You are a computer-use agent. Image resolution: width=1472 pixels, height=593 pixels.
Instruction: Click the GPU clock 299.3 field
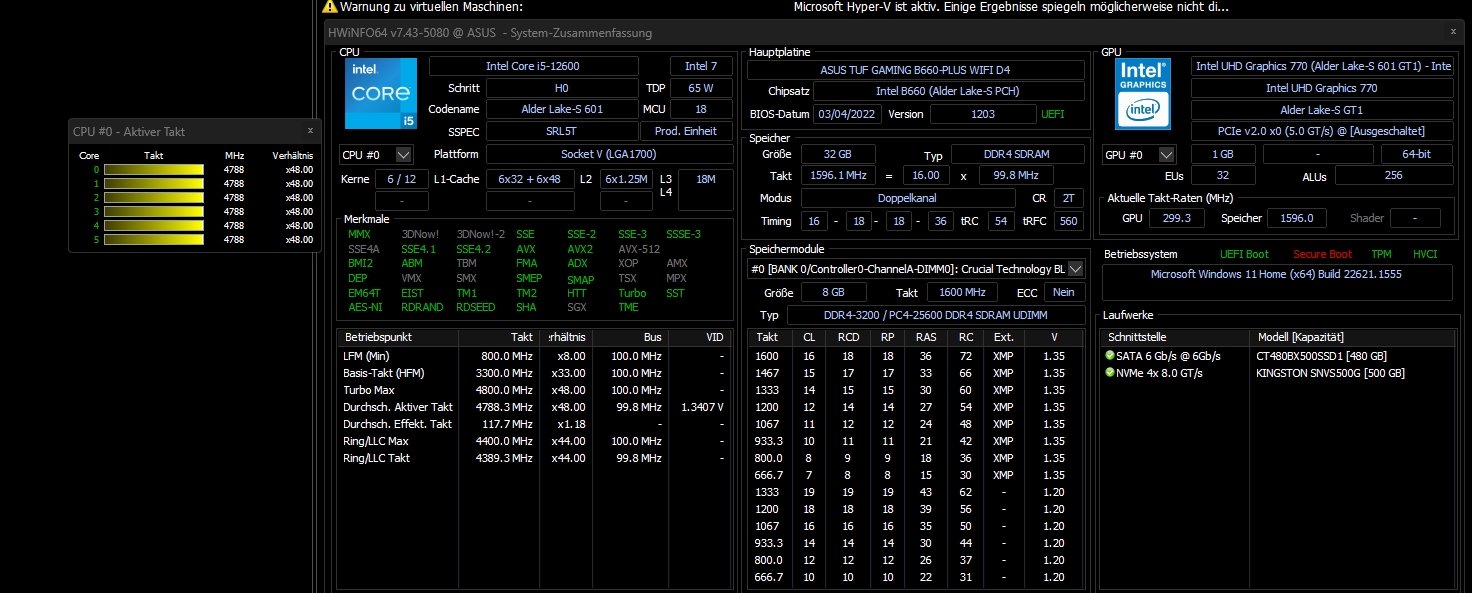(x=1177, y=218)
